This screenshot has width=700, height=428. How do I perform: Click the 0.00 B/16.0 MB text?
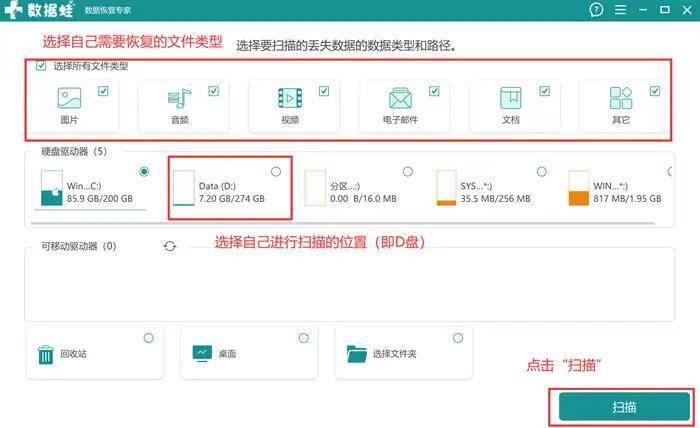pyautogui.click(x=363, y=199)
